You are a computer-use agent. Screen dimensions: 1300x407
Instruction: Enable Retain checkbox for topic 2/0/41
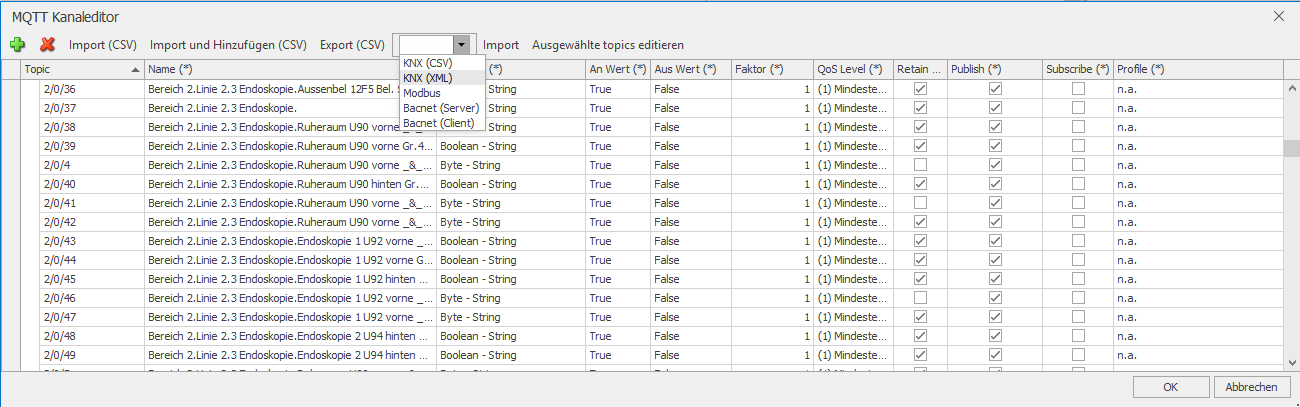(920, 203)
